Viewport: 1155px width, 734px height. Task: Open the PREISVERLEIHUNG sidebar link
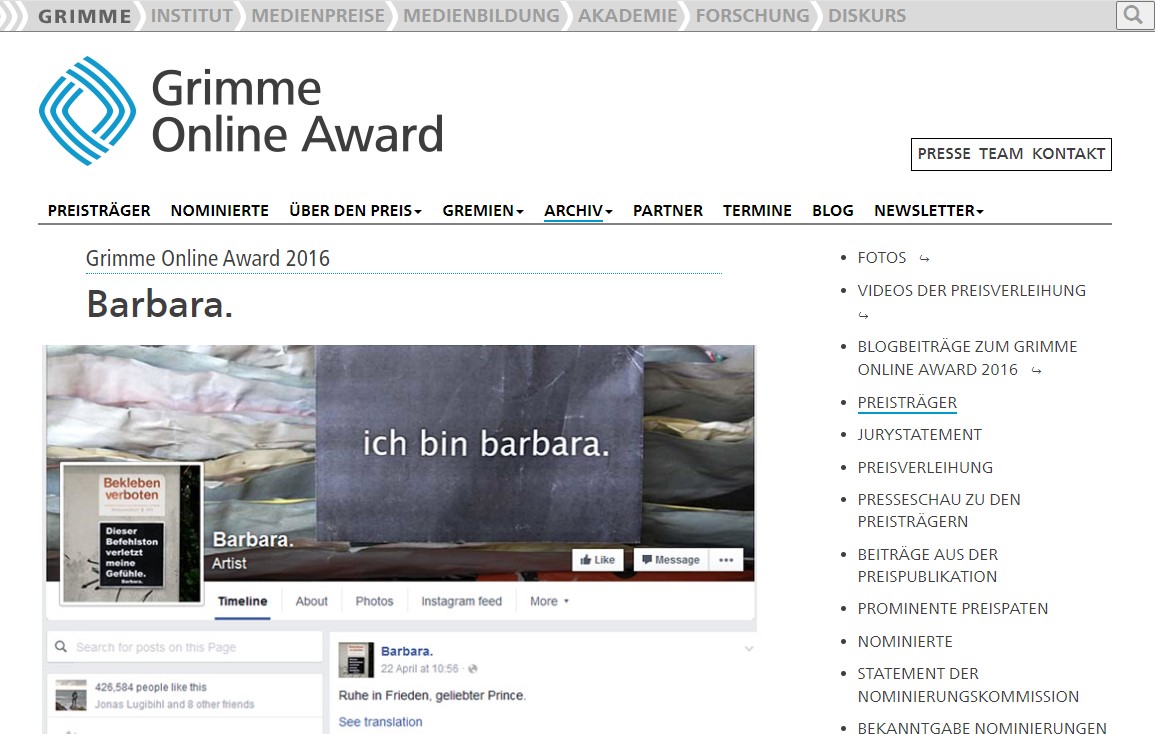[x=925, y=467]
